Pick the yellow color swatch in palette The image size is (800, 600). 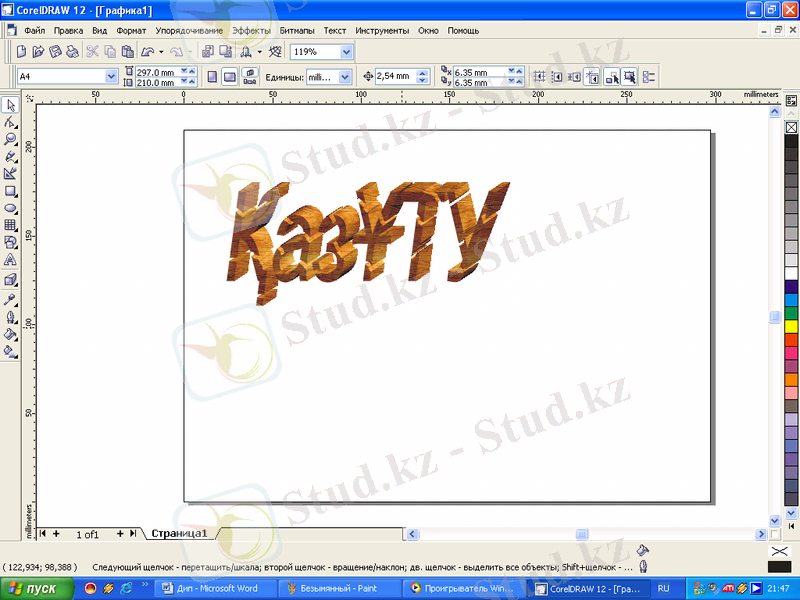[x=791, y=326]
